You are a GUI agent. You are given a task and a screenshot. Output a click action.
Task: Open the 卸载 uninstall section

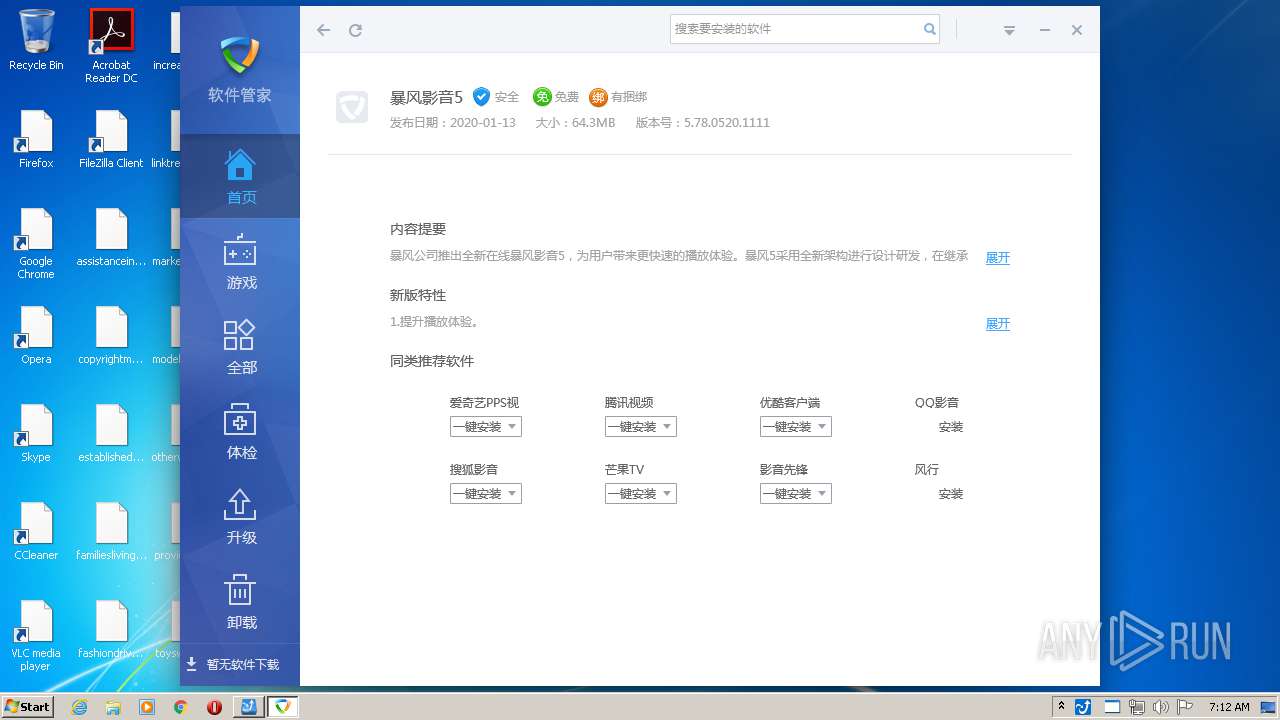tap(240, 602)
